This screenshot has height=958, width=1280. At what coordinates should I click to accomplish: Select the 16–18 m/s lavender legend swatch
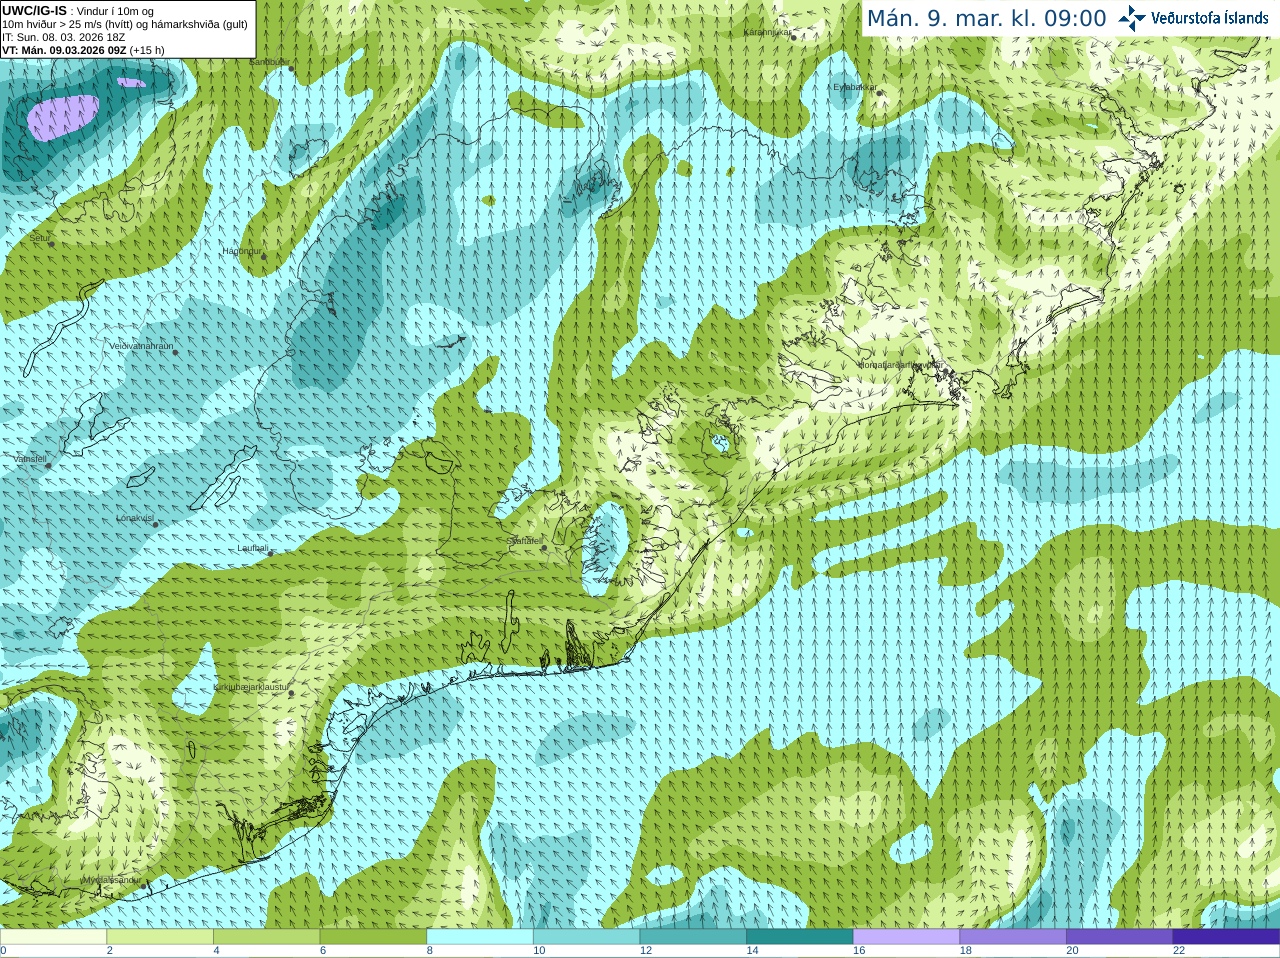coord(906,937)
